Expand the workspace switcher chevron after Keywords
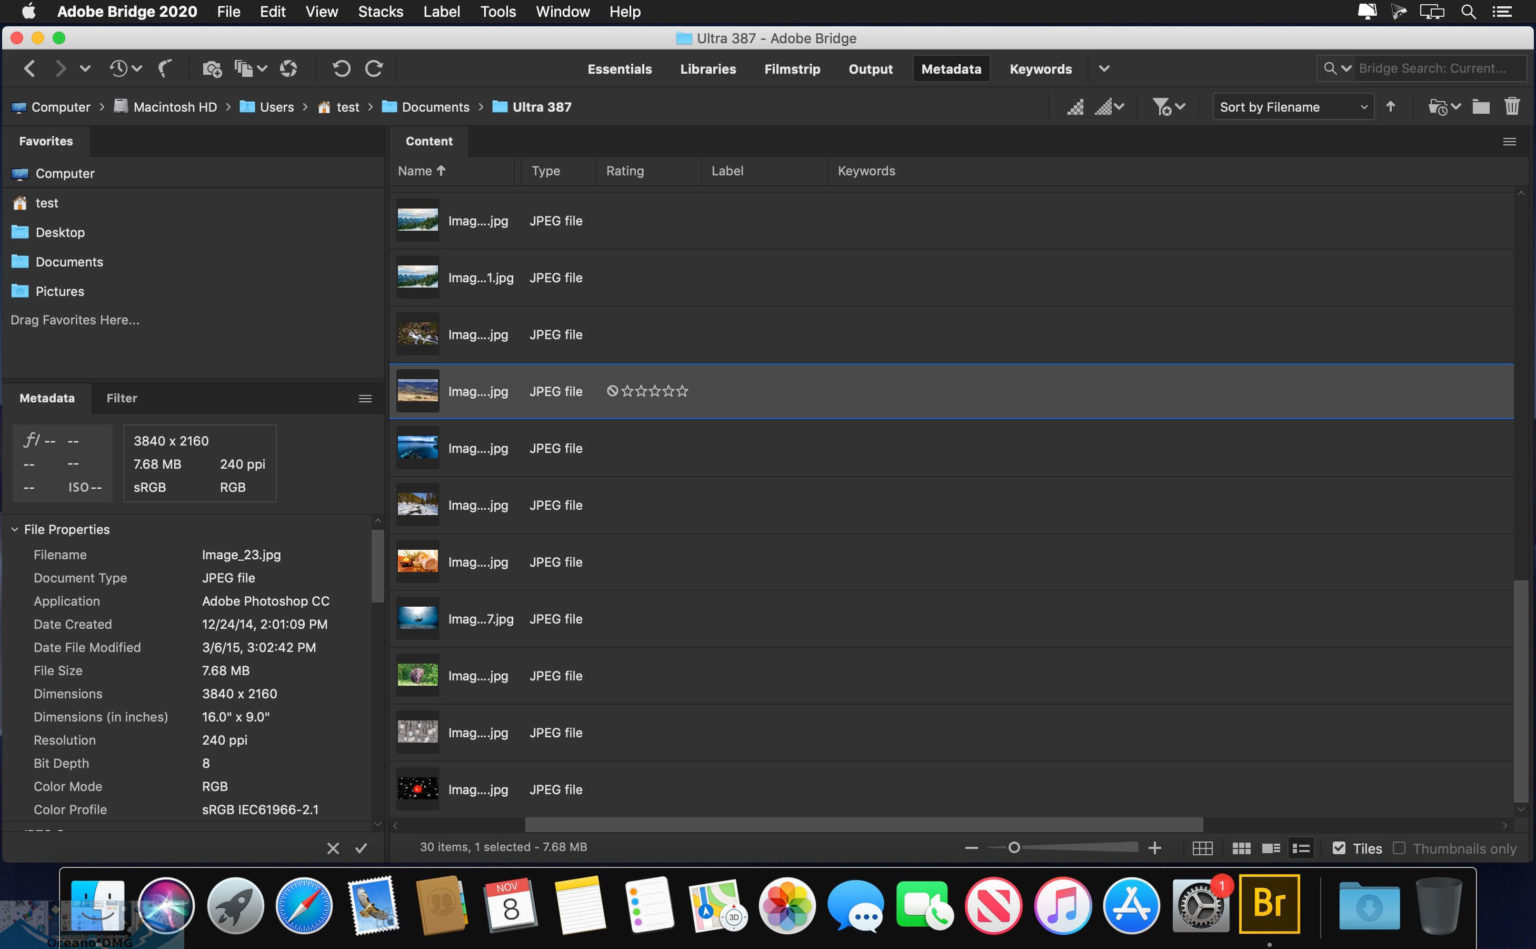This screenshot has width=1536, height=949. point(1104,69)
